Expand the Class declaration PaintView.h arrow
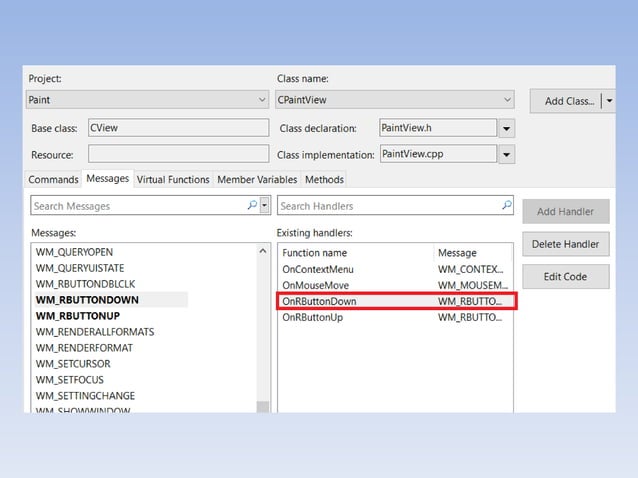Screen dimensions: 638x478 [507, 128]
